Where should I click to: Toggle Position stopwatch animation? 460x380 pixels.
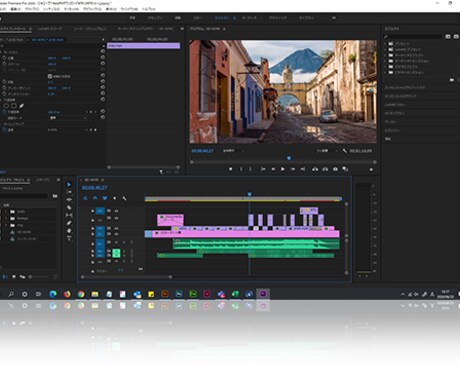pyautogui.click(x=4, y=58)
